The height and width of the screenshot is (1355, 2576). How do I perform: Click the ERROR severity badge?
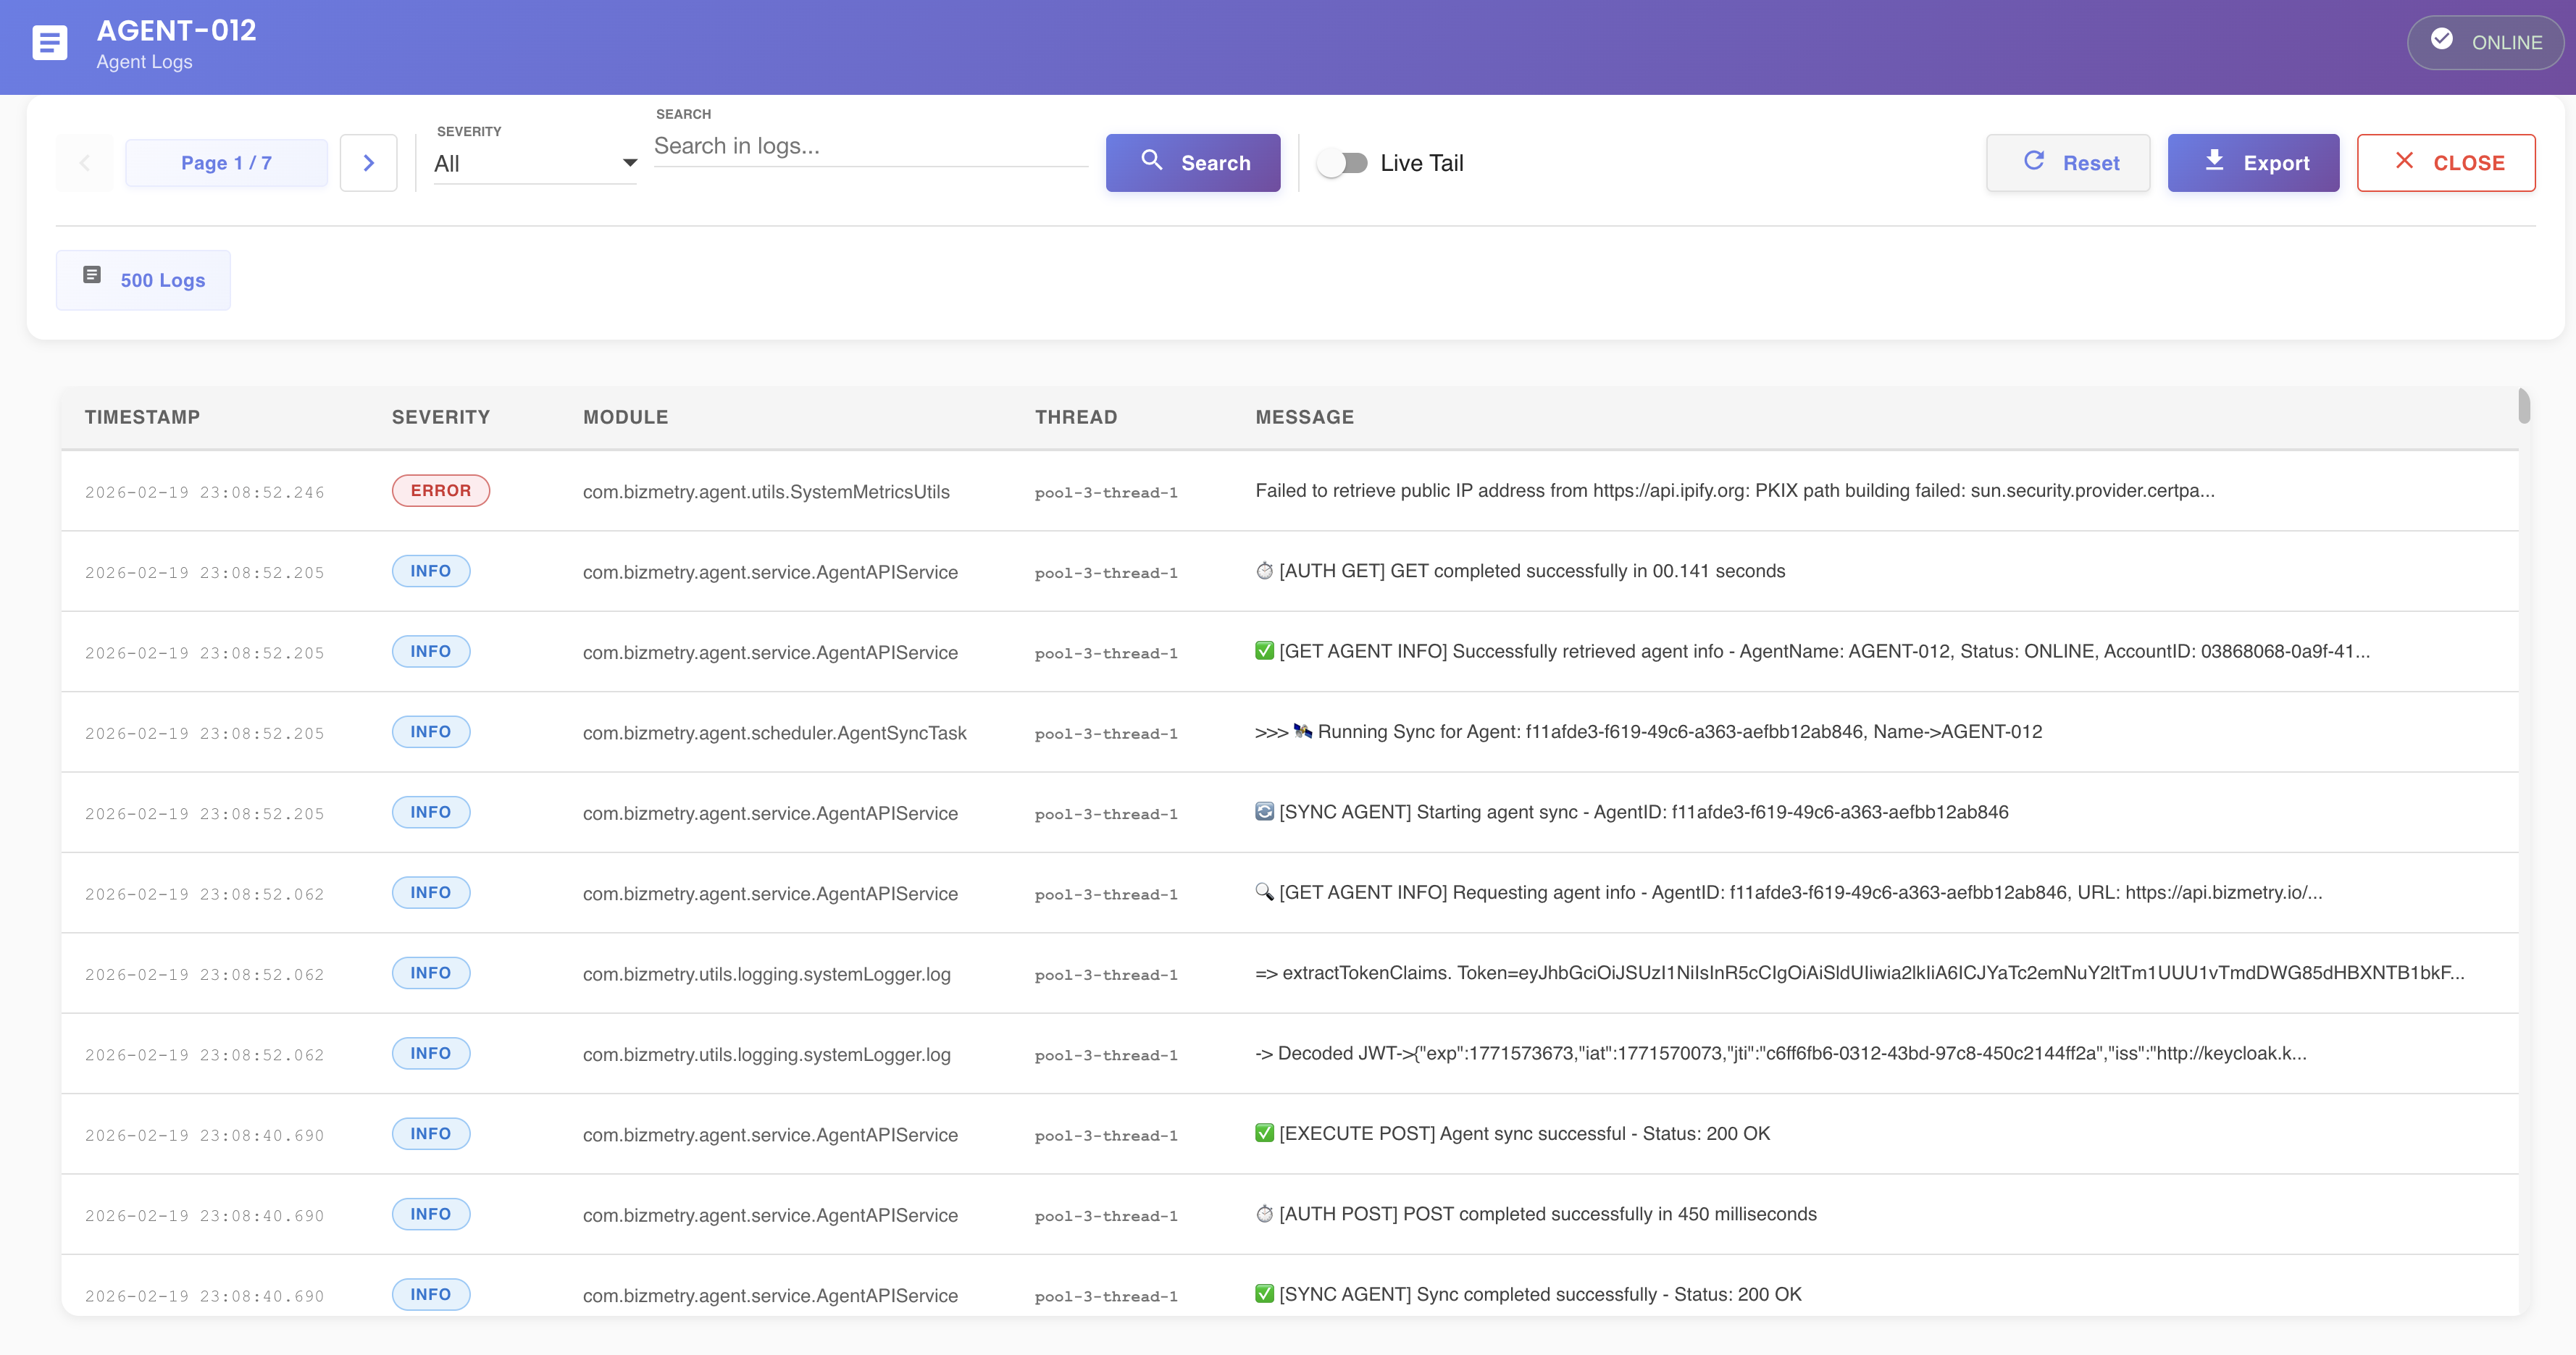pos(440,491)
